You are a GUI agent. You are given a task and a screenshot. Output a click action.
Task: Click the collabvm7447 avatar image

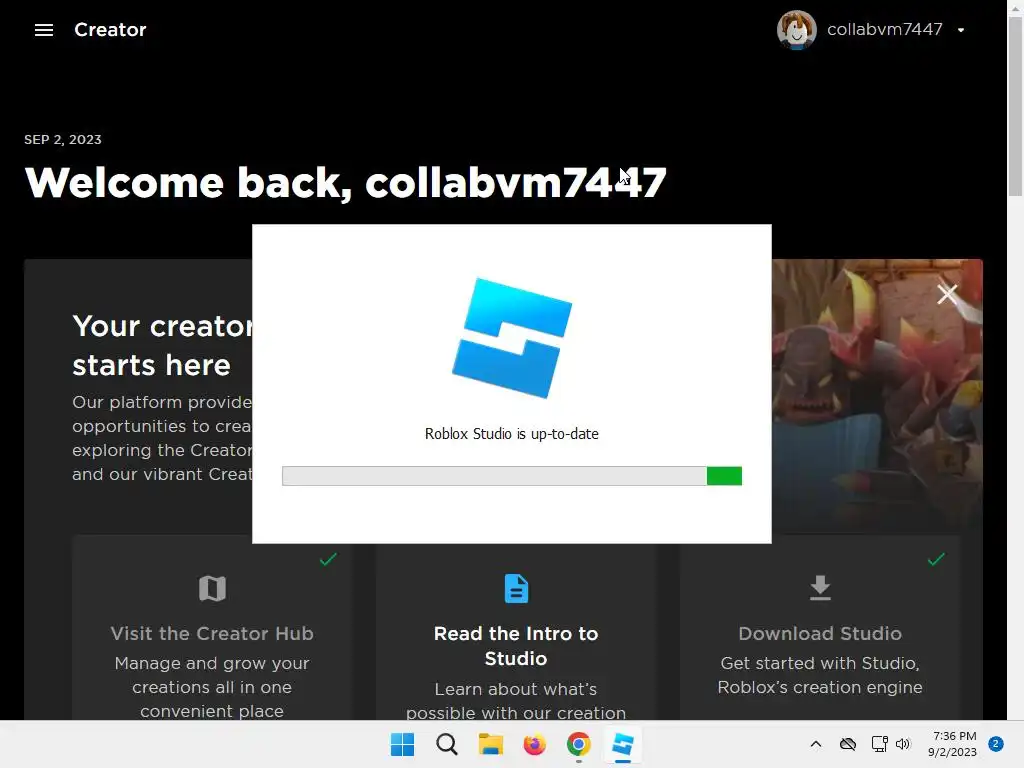coord(796,30)
